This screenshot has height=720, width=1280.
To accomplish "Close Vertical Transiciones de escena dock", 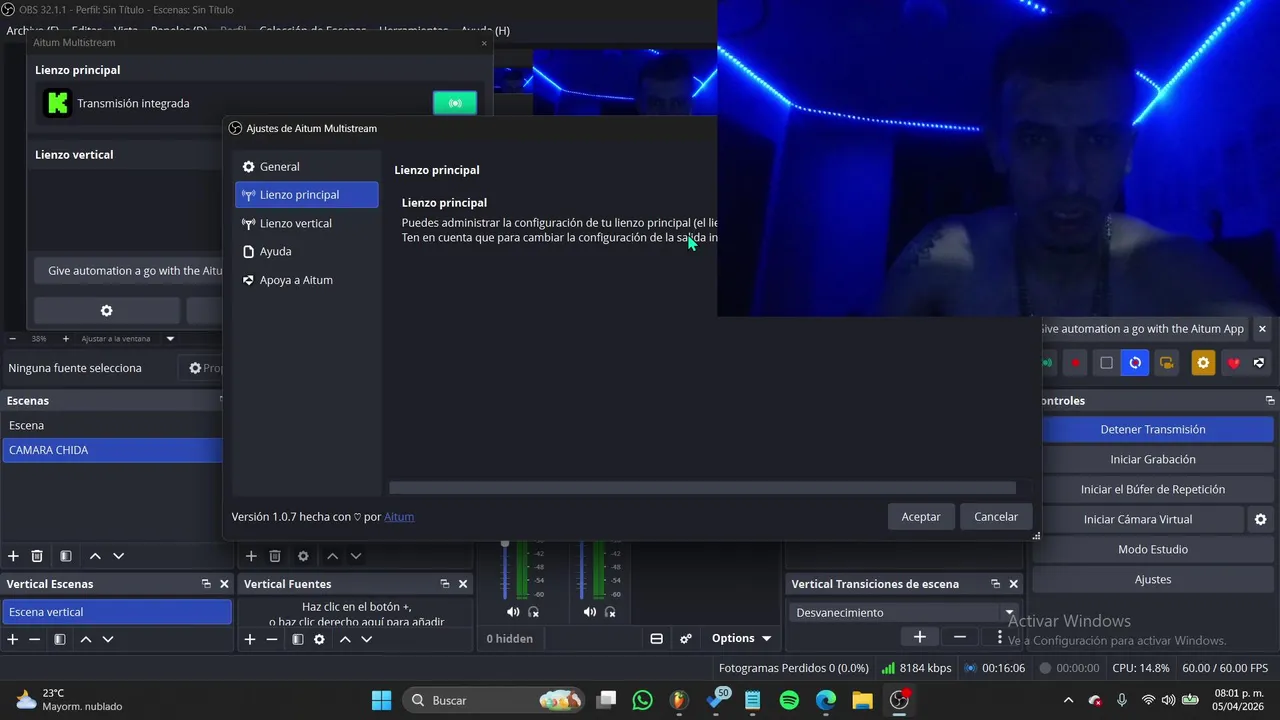I will 1014,584.
